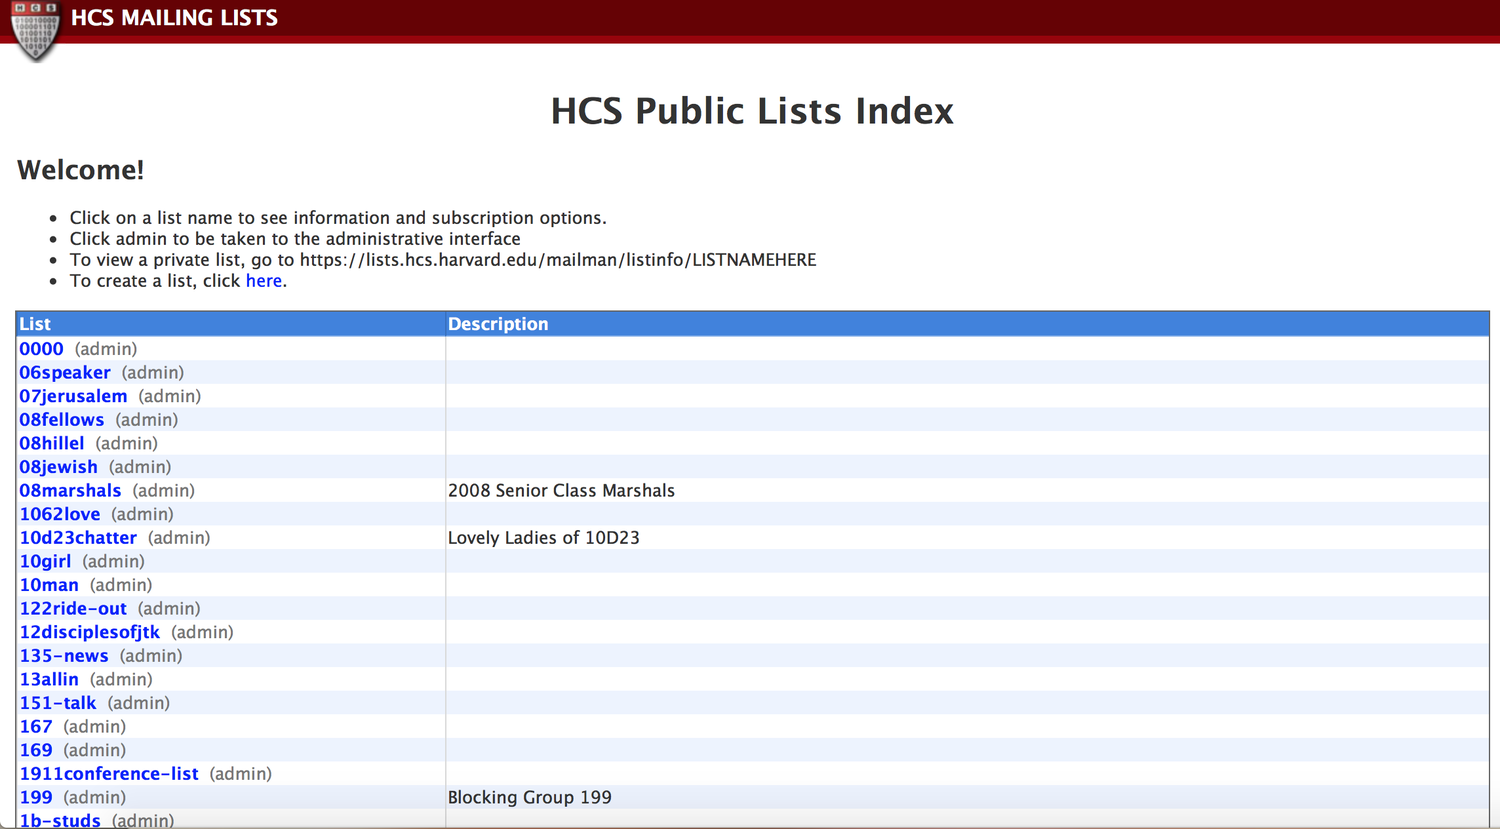1500x829 pixels.
Task: Open the 12disciplesofjtk list
Action: [x=90, y=633]
